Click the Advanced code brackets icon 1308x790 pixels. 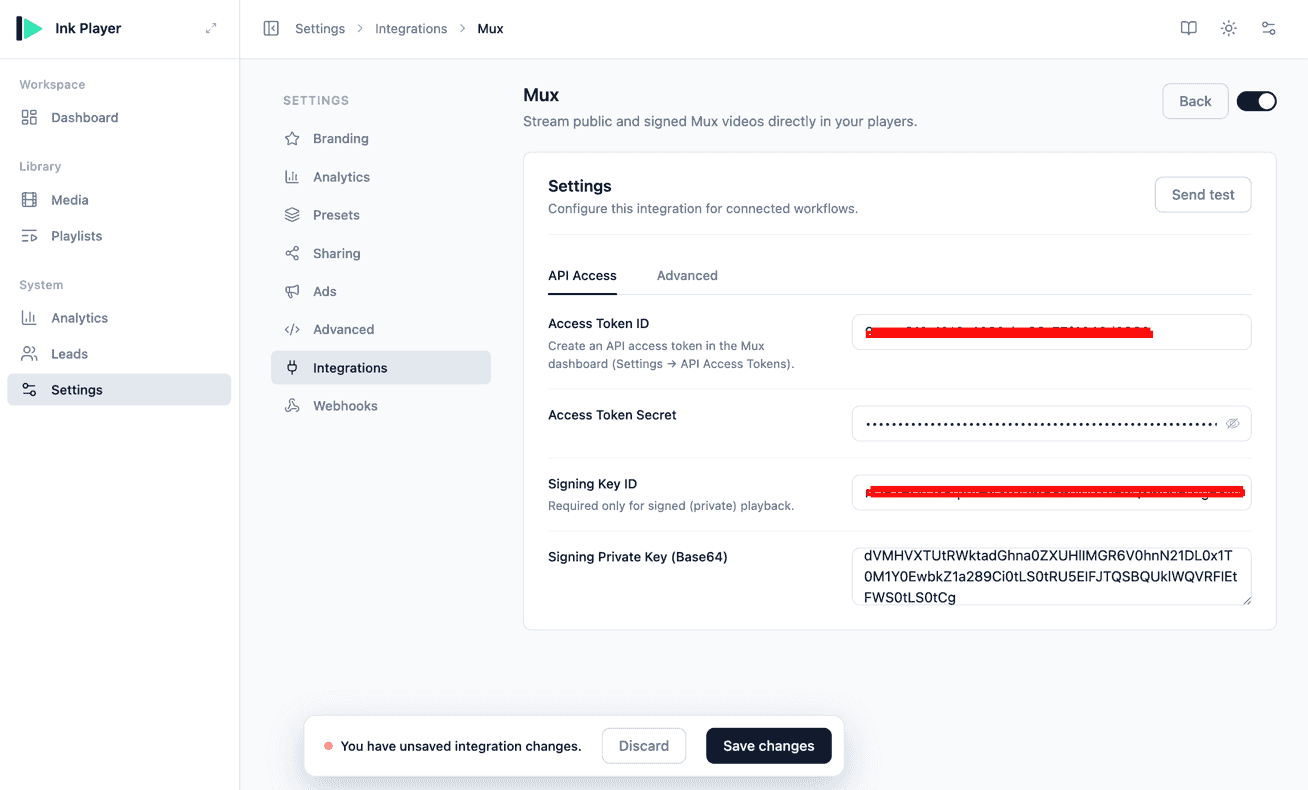click(x=292, y=329)
